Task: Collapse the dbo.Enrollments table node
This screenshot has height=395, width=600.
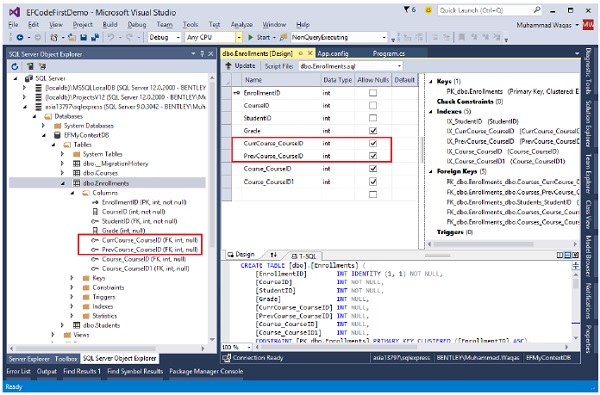Action: [62, 183]
